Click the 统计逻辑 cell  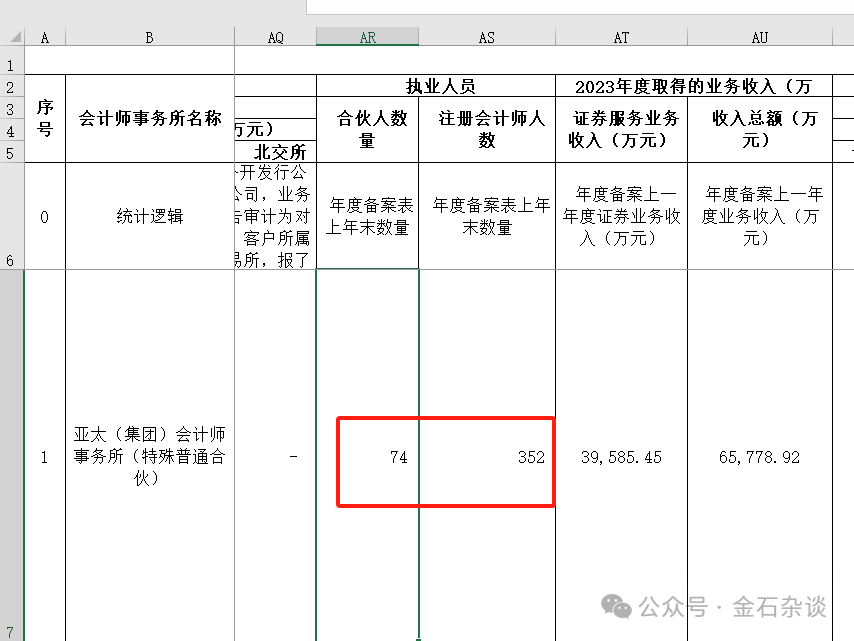pyautogui.click(x=150, y=216)
